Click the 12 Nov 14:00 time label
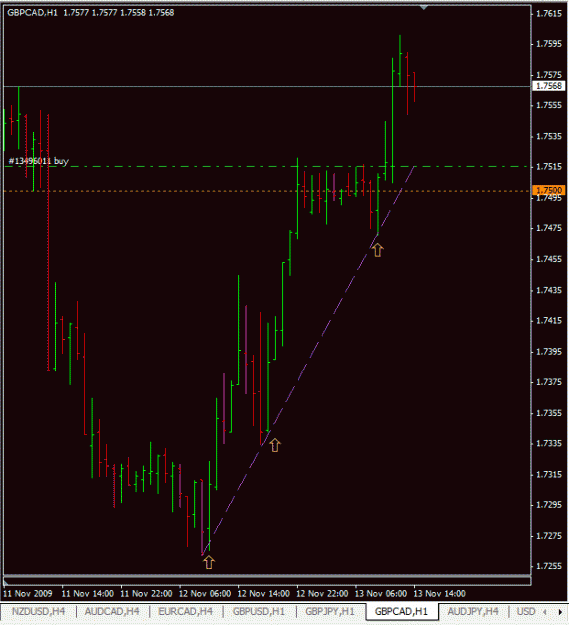Image resolution: width=569 pixels, height=625 pixels. [x=263, y=594]
